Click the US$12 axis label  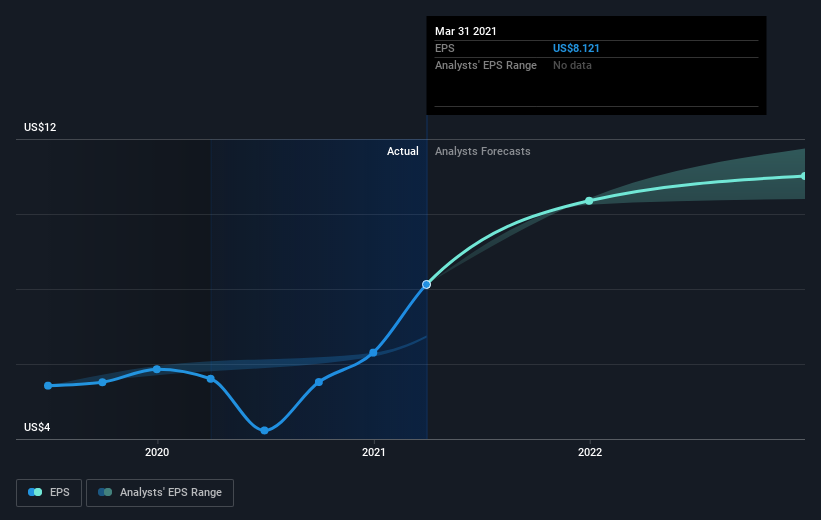pos(40,127)
